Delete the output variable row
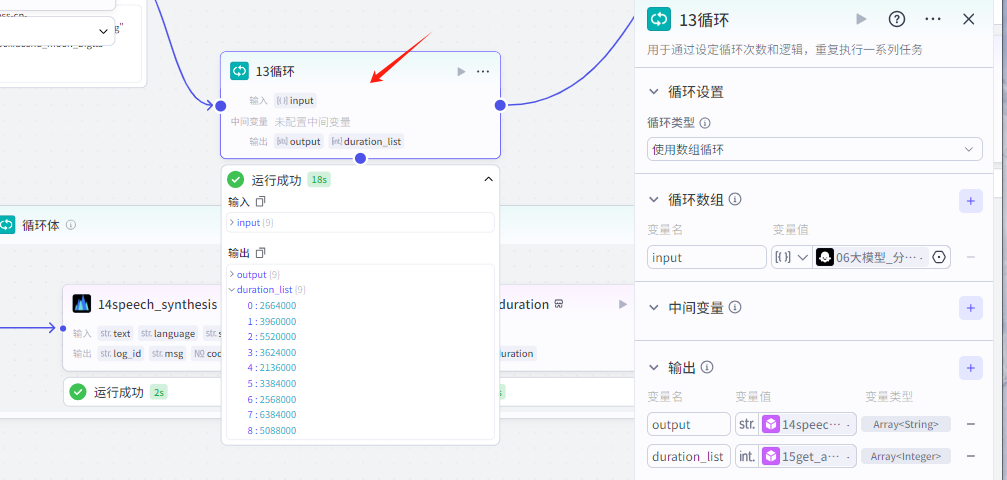 [970, 424]
